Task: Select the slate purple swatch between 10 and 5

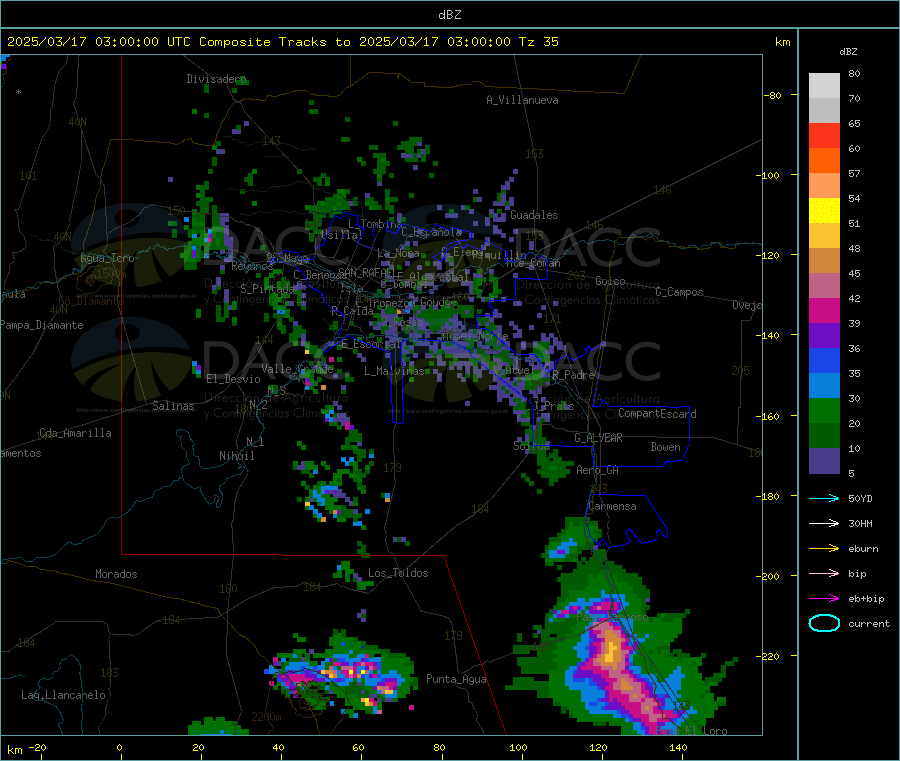Action: pos(824,461)
